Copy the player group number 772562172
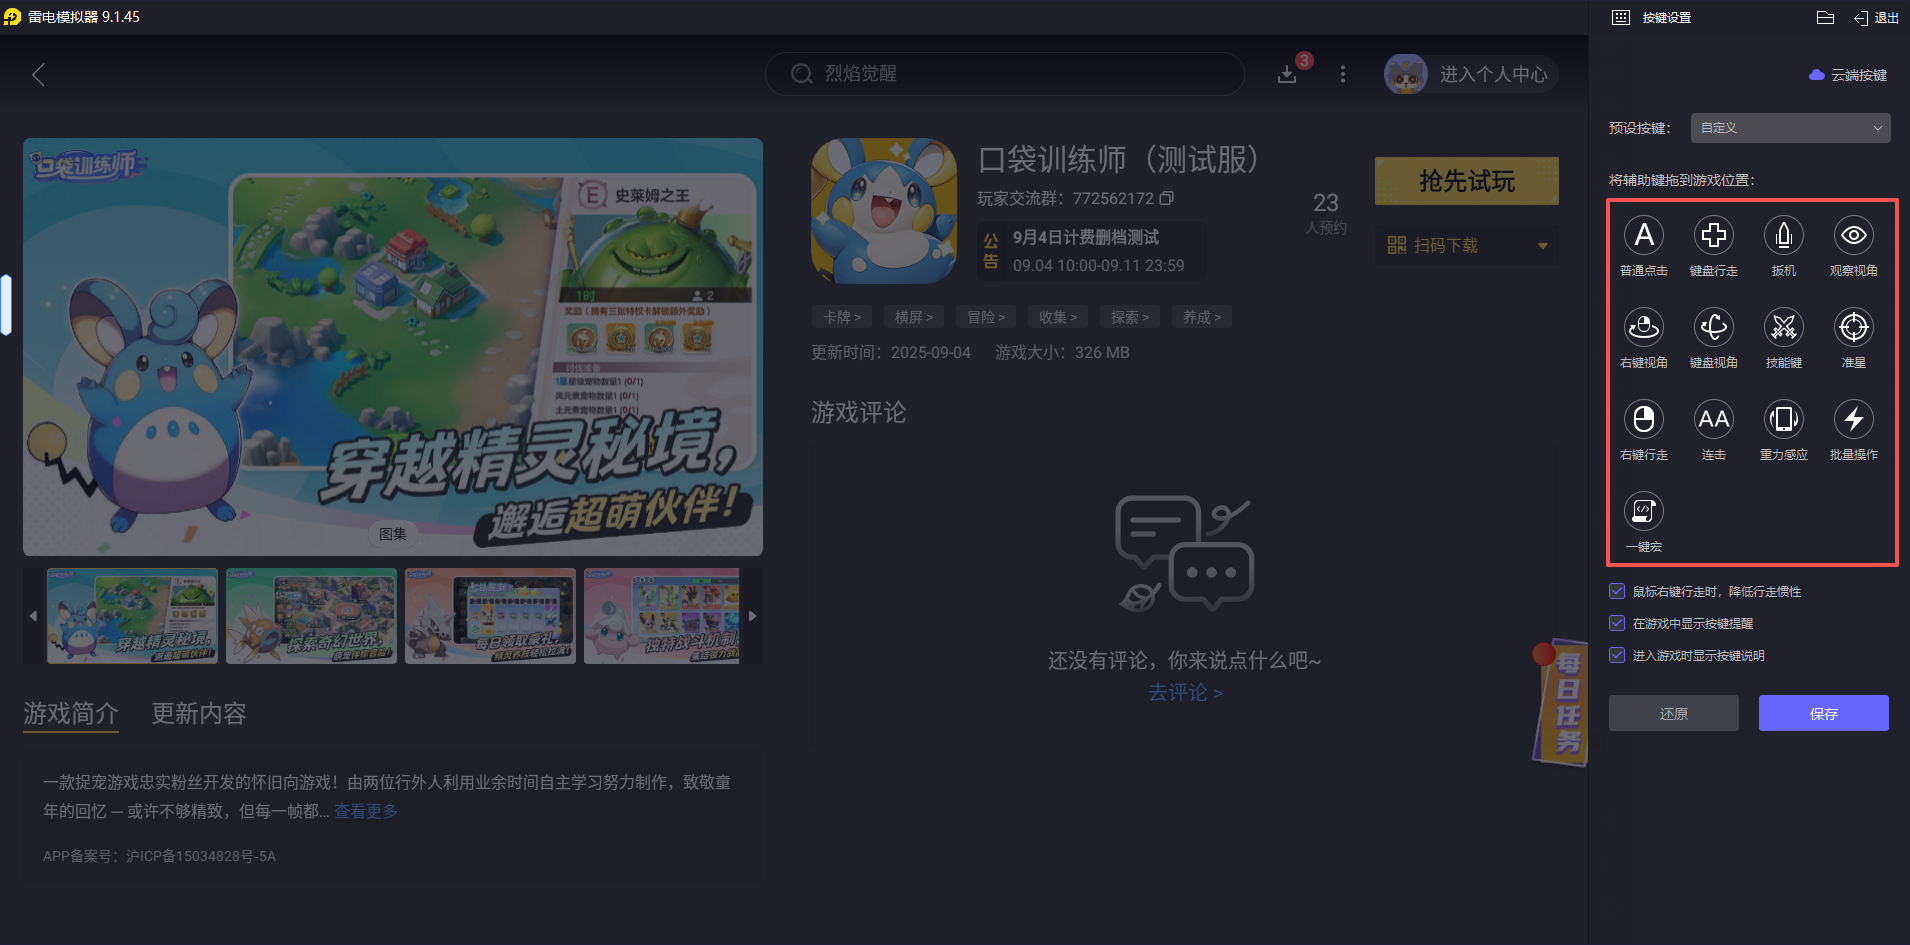 click(1166, 198)
